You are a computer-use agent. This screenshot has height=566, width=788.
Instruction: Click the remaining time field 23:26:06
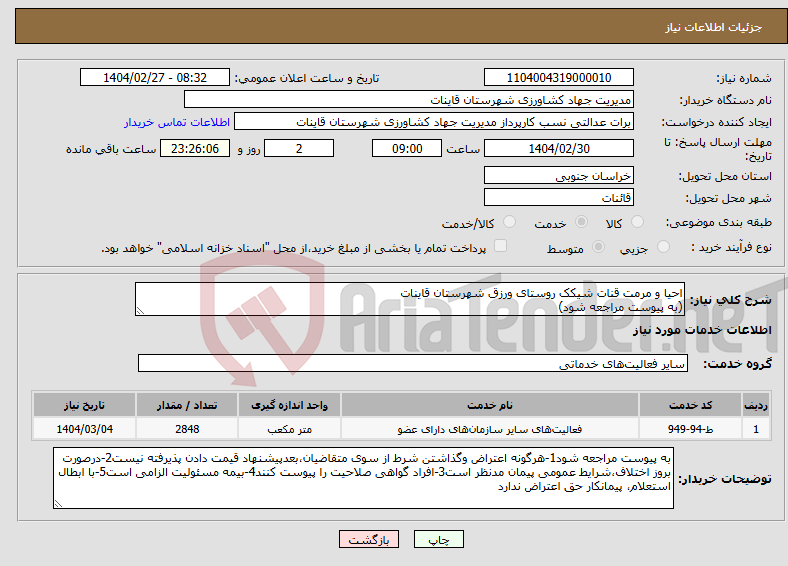(x=195, y=148)
